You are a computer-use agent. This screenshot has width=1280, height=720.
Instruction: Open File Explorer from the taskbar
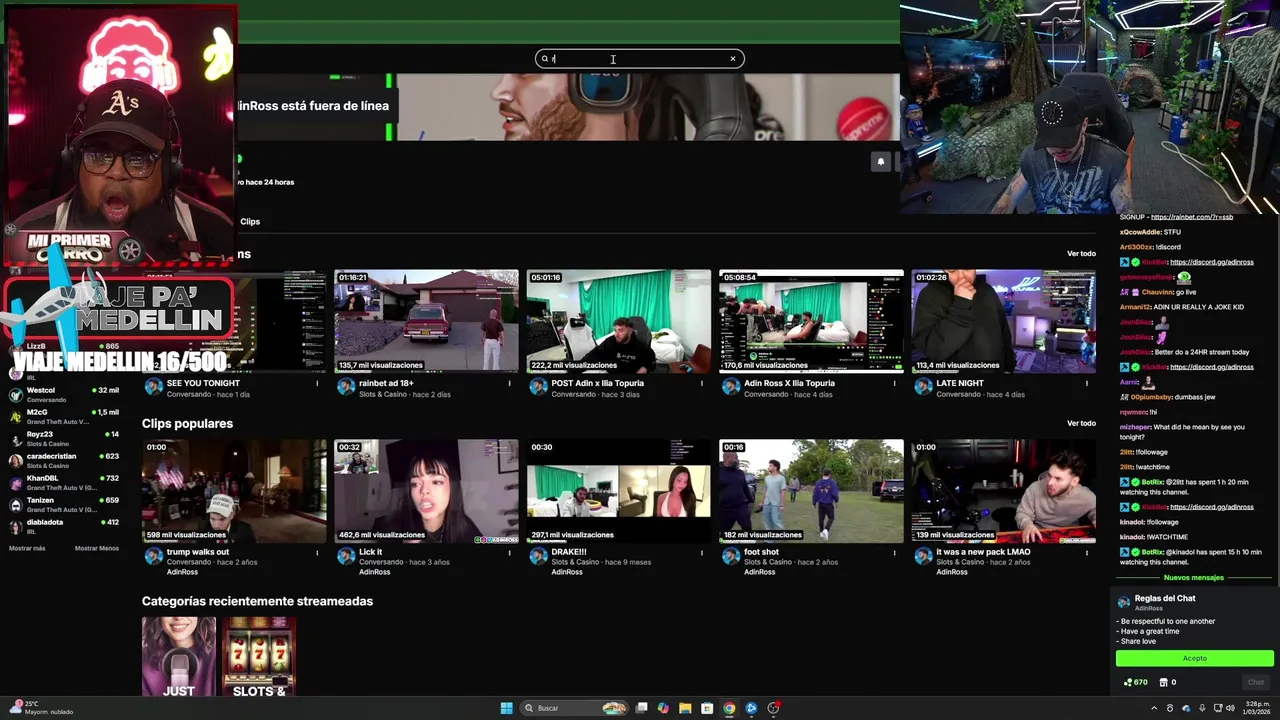coord(685,708)
